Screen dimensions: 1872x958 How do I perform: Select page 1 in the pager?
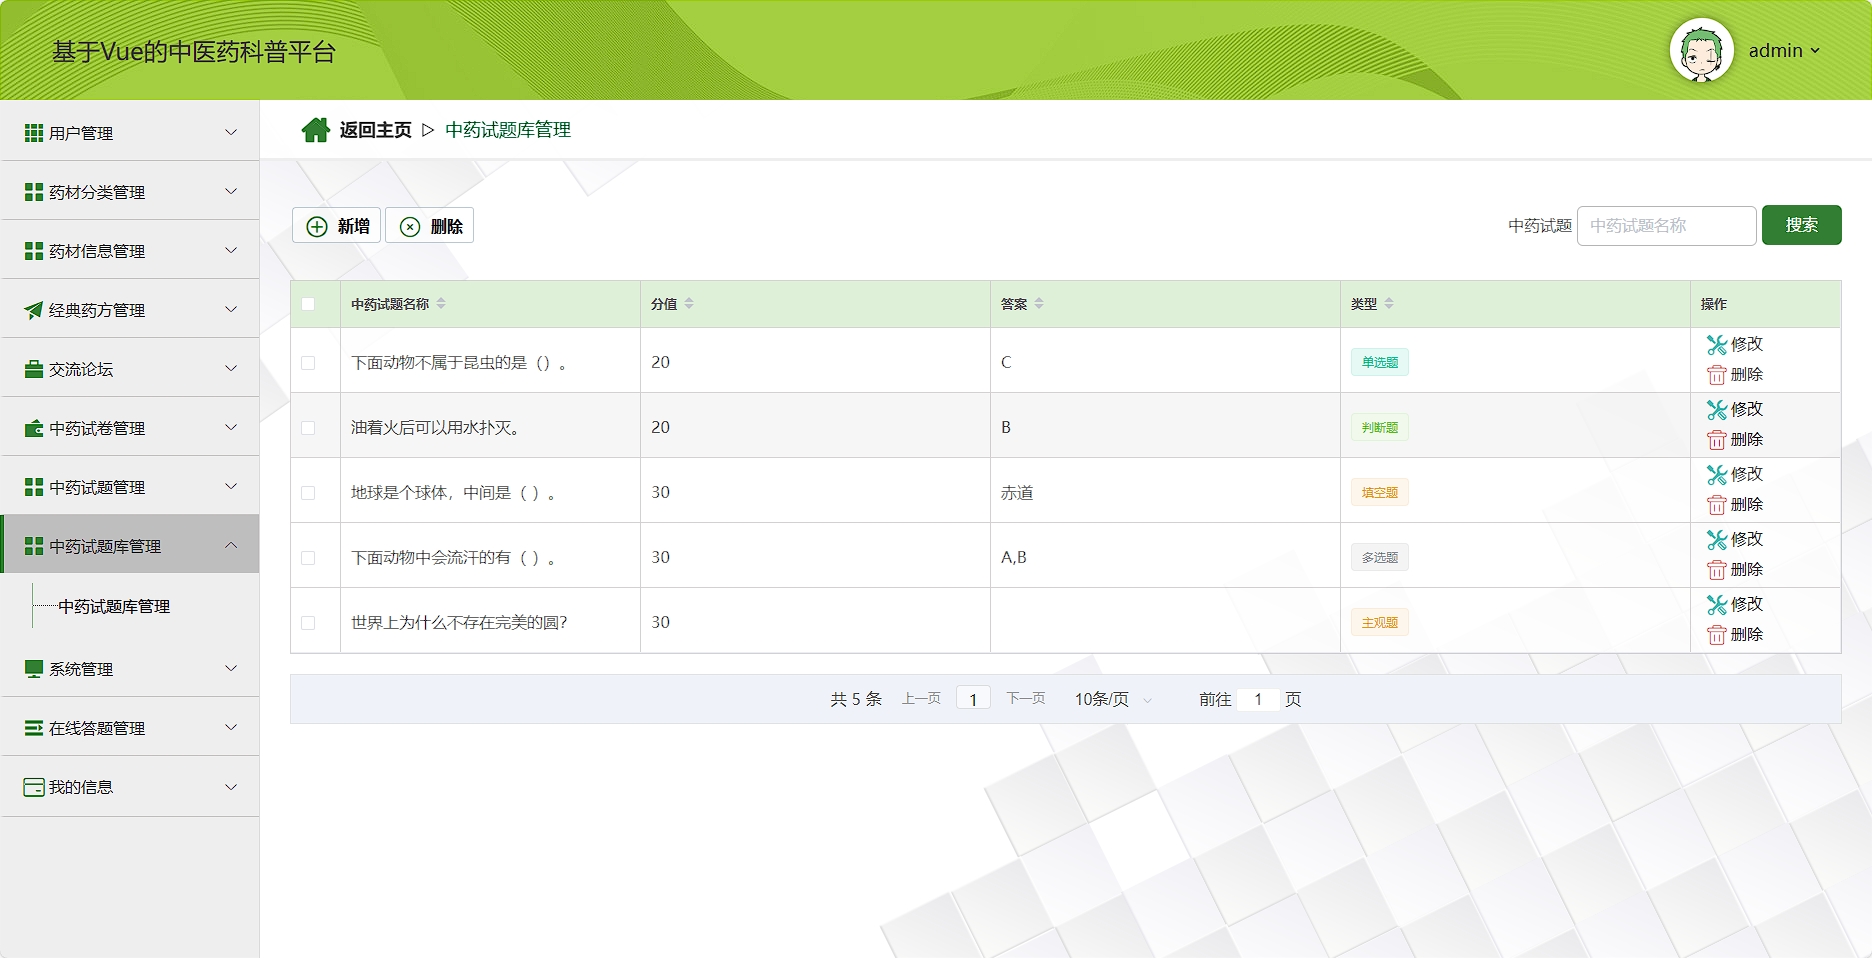click(973, 699)
